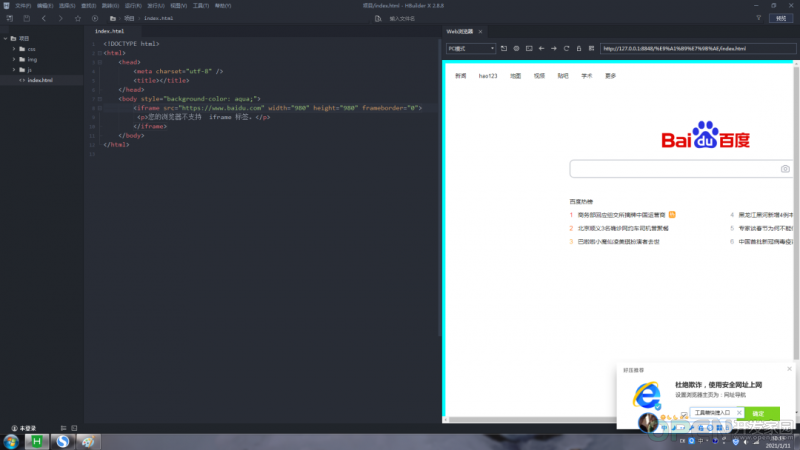Save the file with the floppy icon

pyautogui.click(x=27, y=18)
